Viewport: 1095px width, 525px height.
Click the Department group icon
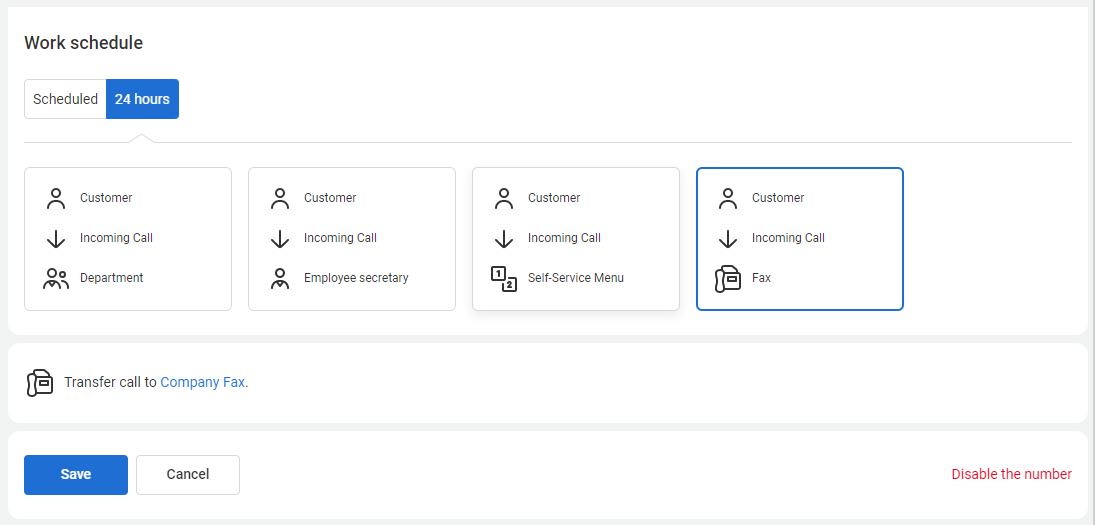tap(56, 279)
